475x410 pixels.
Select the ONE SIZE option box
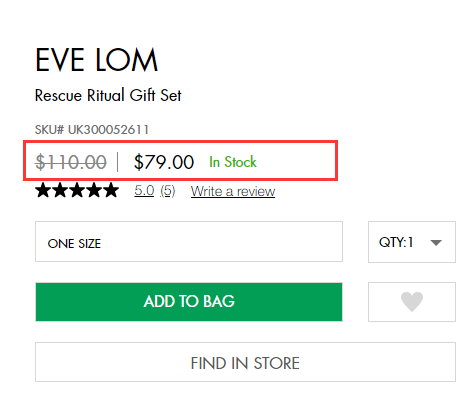point(189,242)
